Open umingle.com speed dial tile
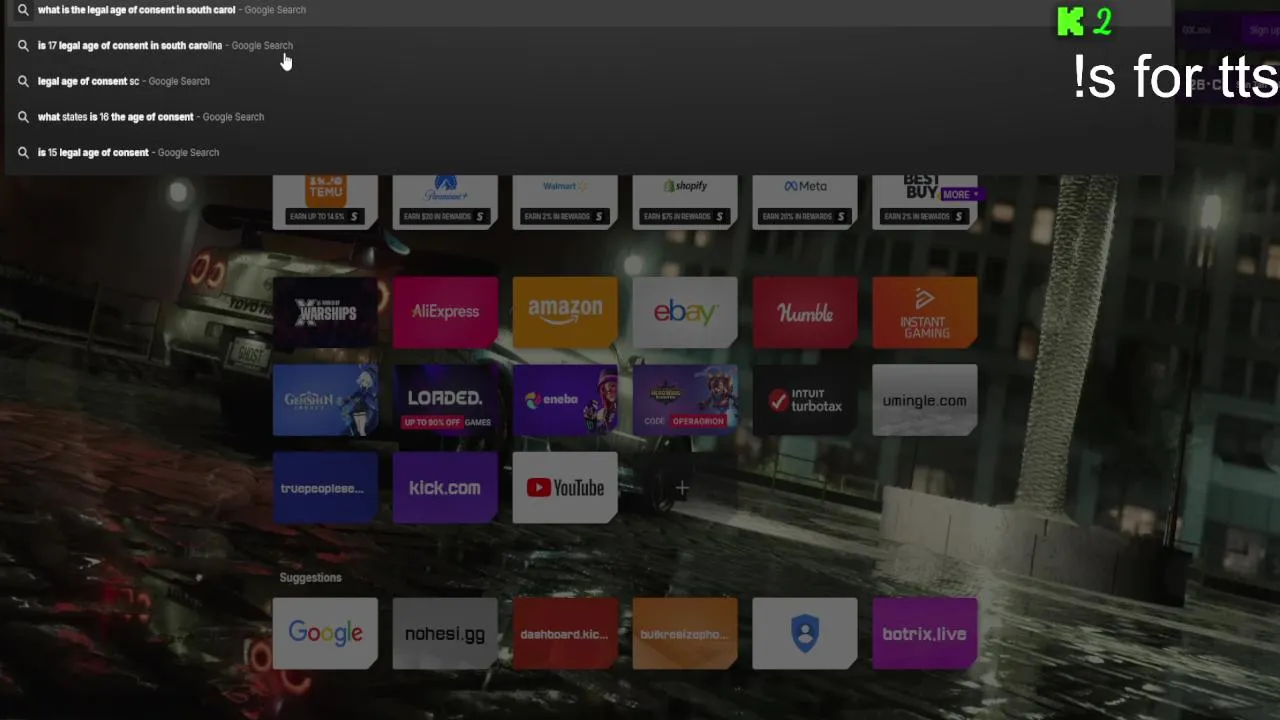The width and height of the screenshot is (1280, 720). pyautogui.click(x=925, y=400)
